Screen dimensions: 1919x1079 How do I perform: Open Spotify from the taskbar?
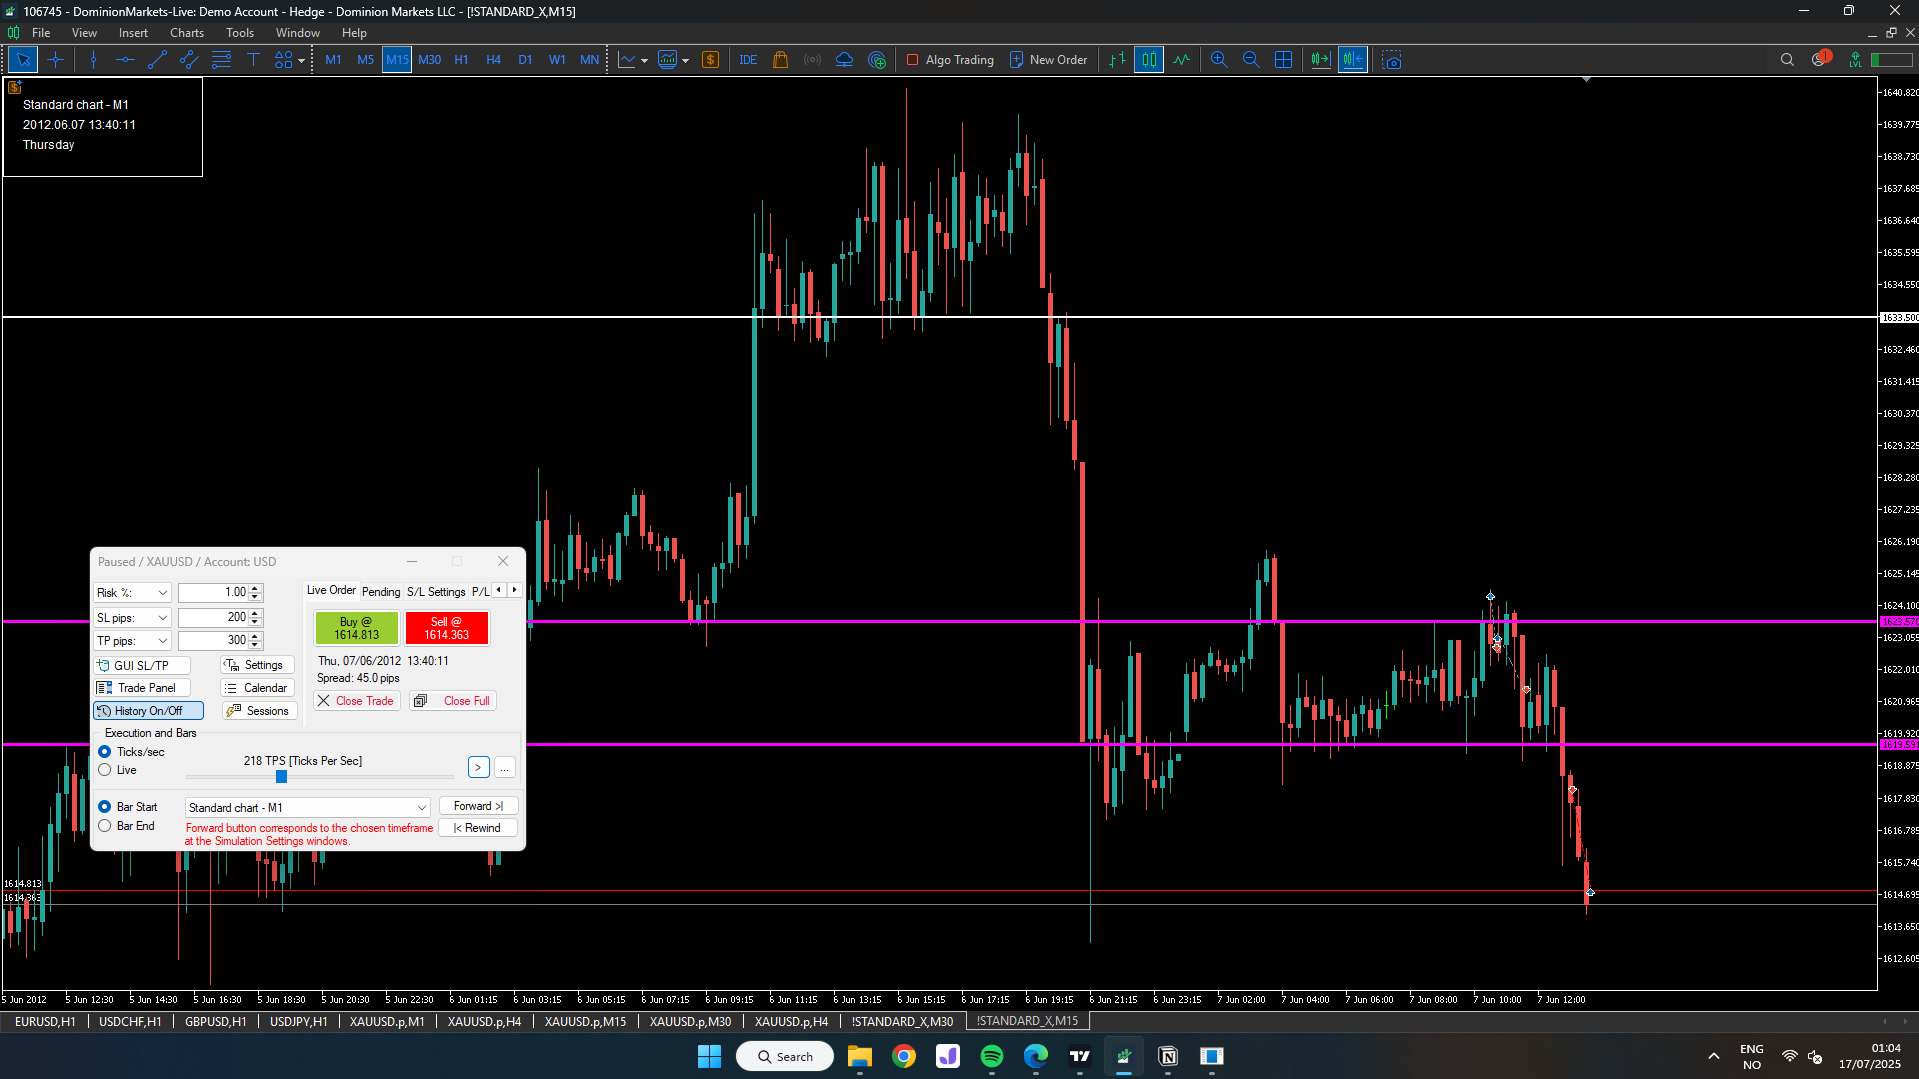click(x=992, y=1056)
